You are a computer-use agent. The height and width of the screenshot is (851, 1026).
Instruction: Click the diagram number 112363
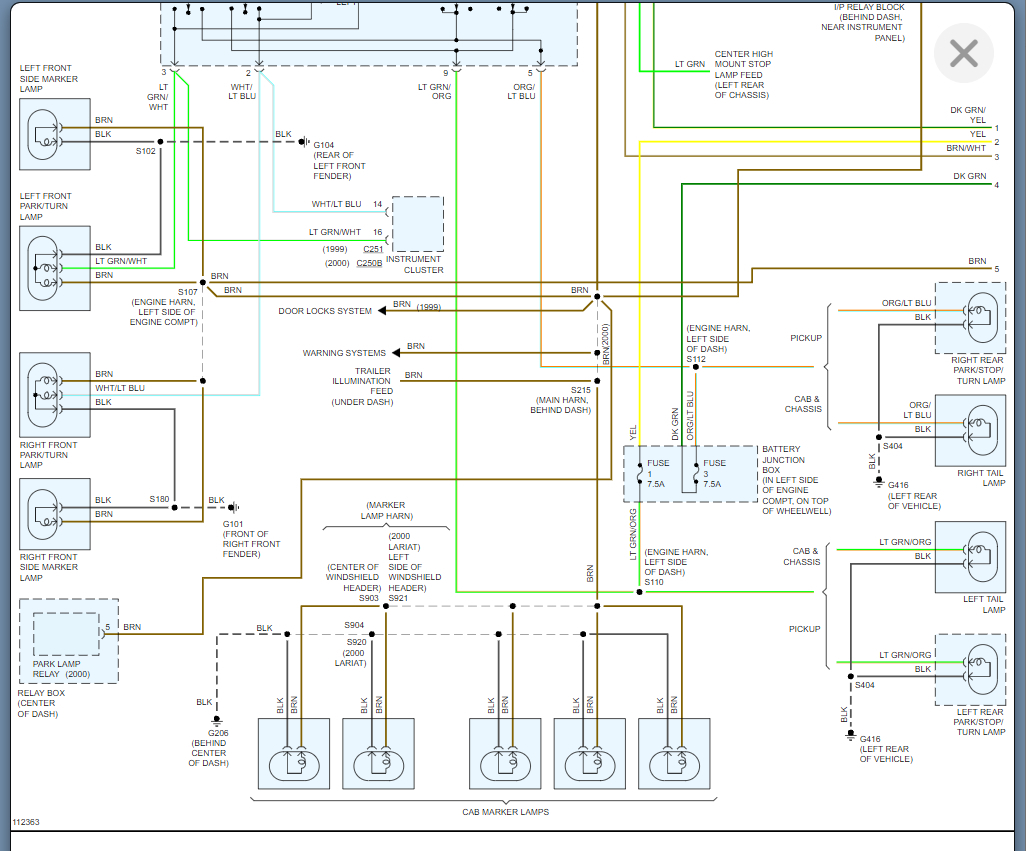[26, 822]
